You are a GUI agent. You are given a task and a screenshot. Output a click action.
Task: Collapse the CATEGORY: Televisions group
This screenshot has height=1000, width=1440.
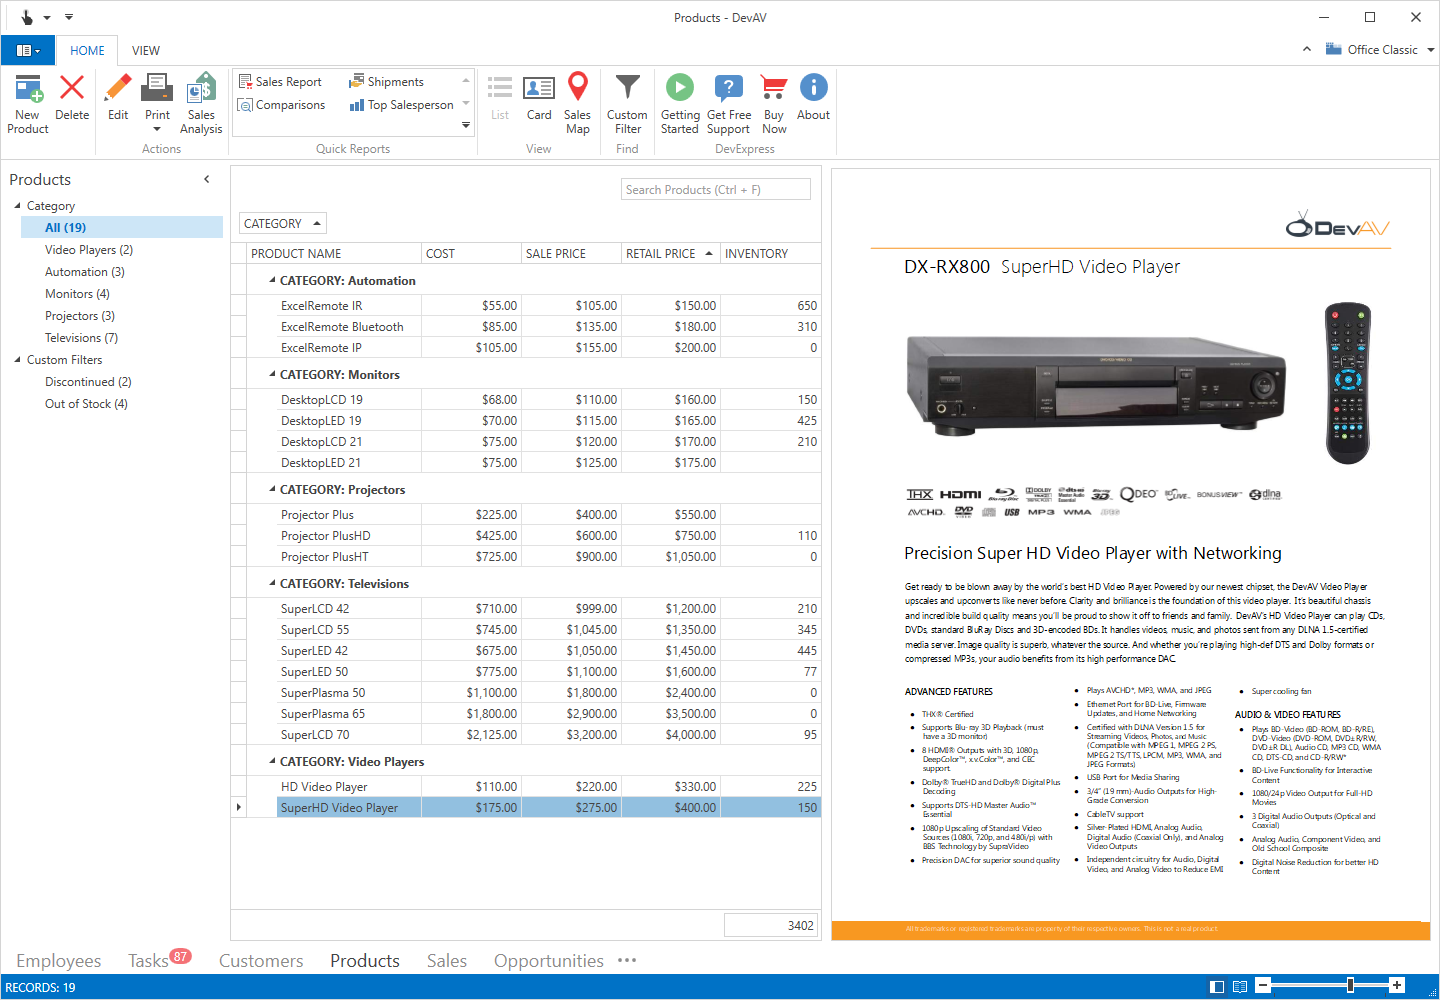pyautogui.click(x=270, y=583)
